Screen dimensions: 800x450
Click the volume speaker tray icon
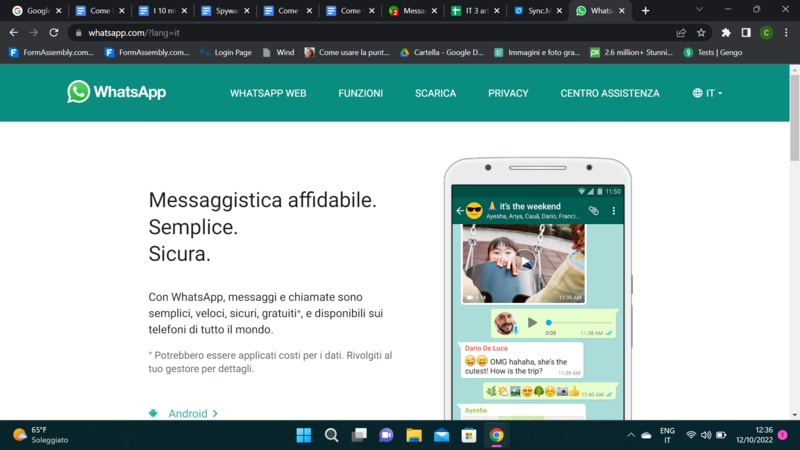tap(706, 435)
